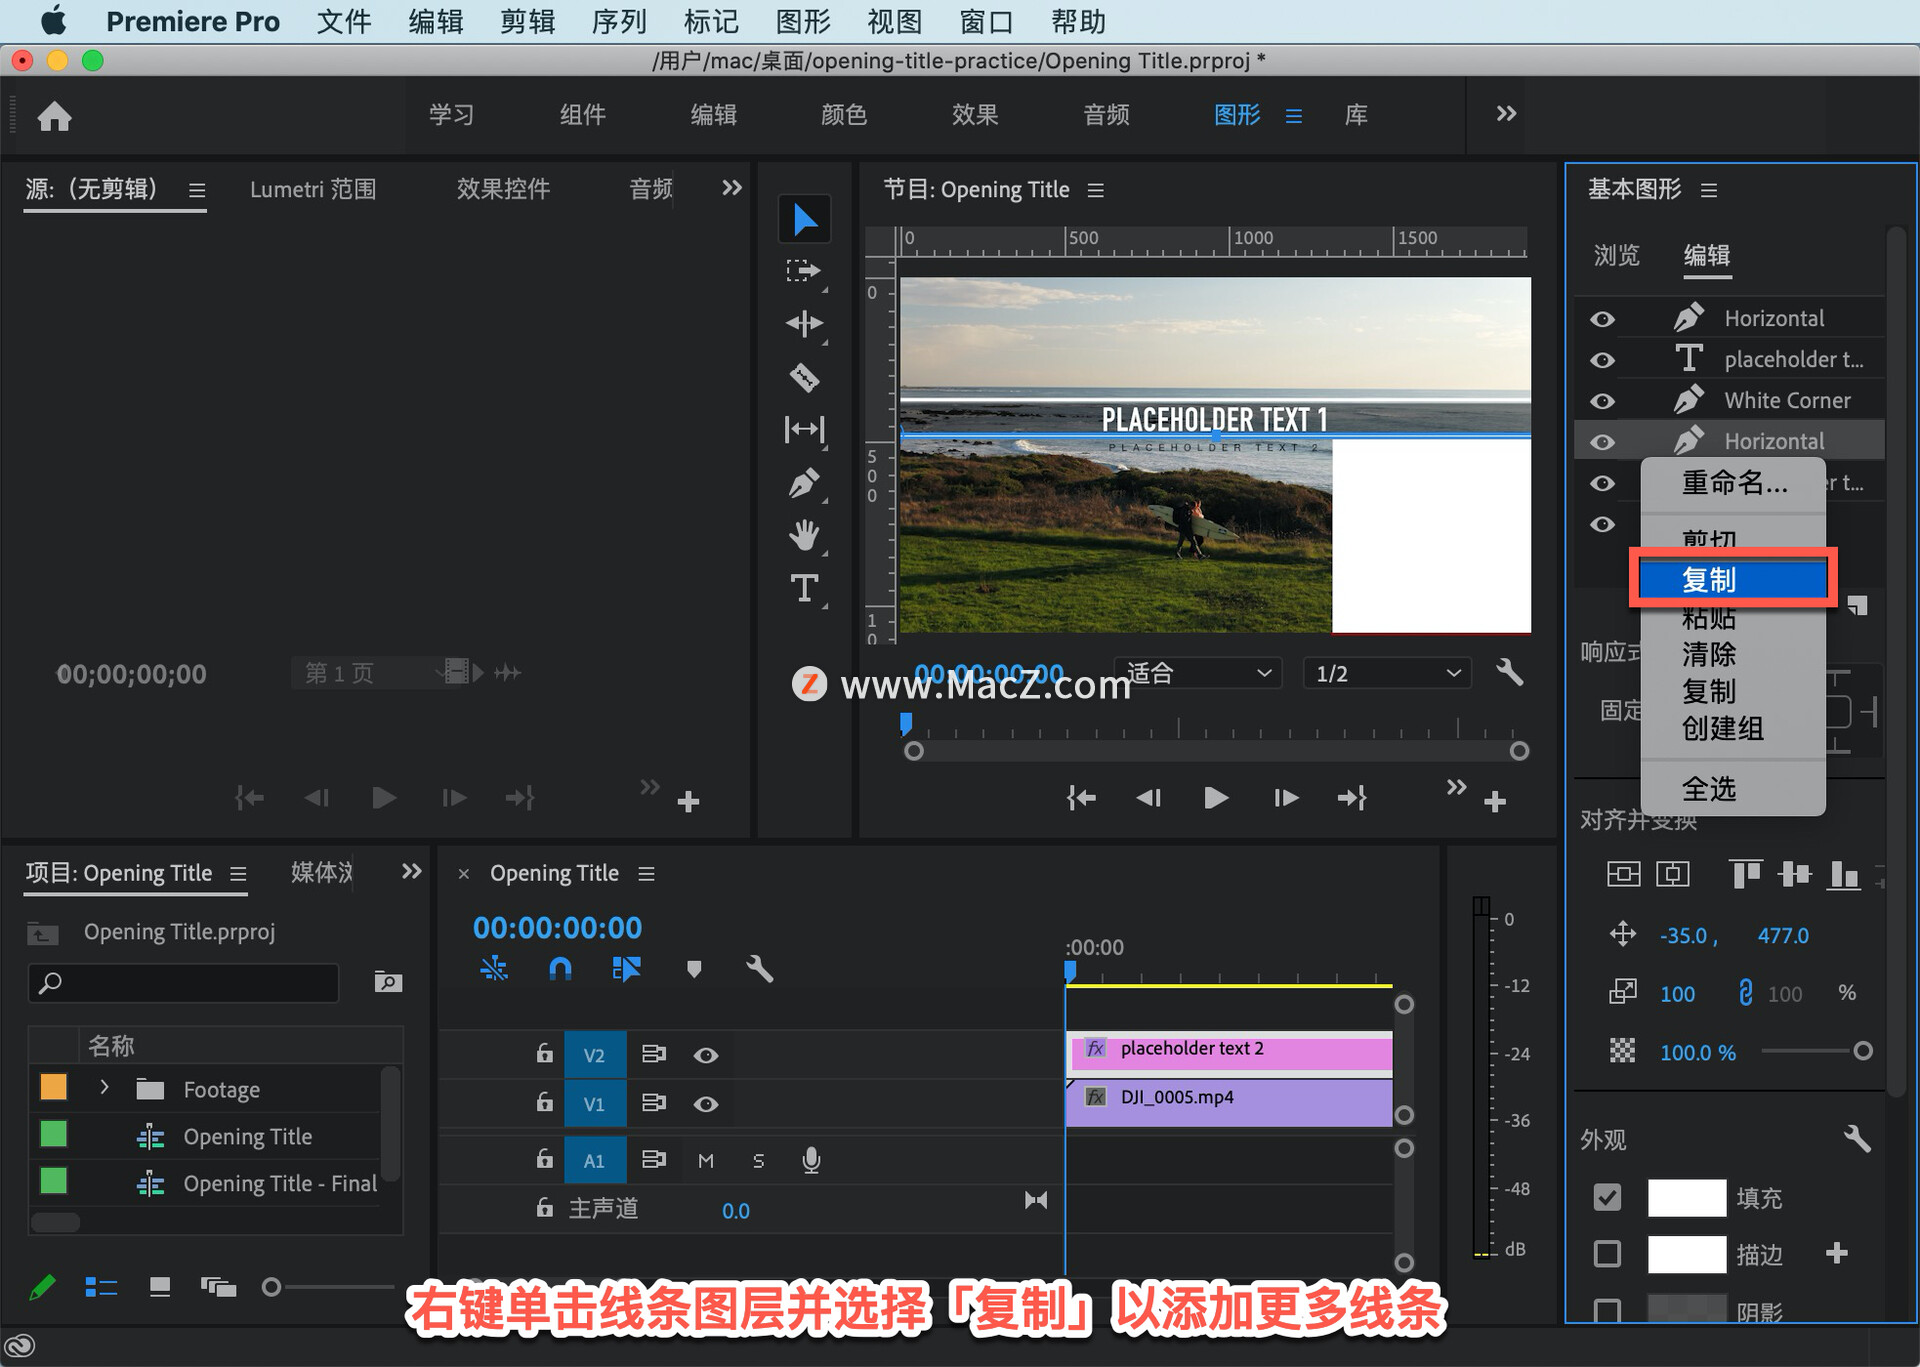Open program monitor wrench settings
Screen dimensions: 1920x1367
(x=1509, y=673)
